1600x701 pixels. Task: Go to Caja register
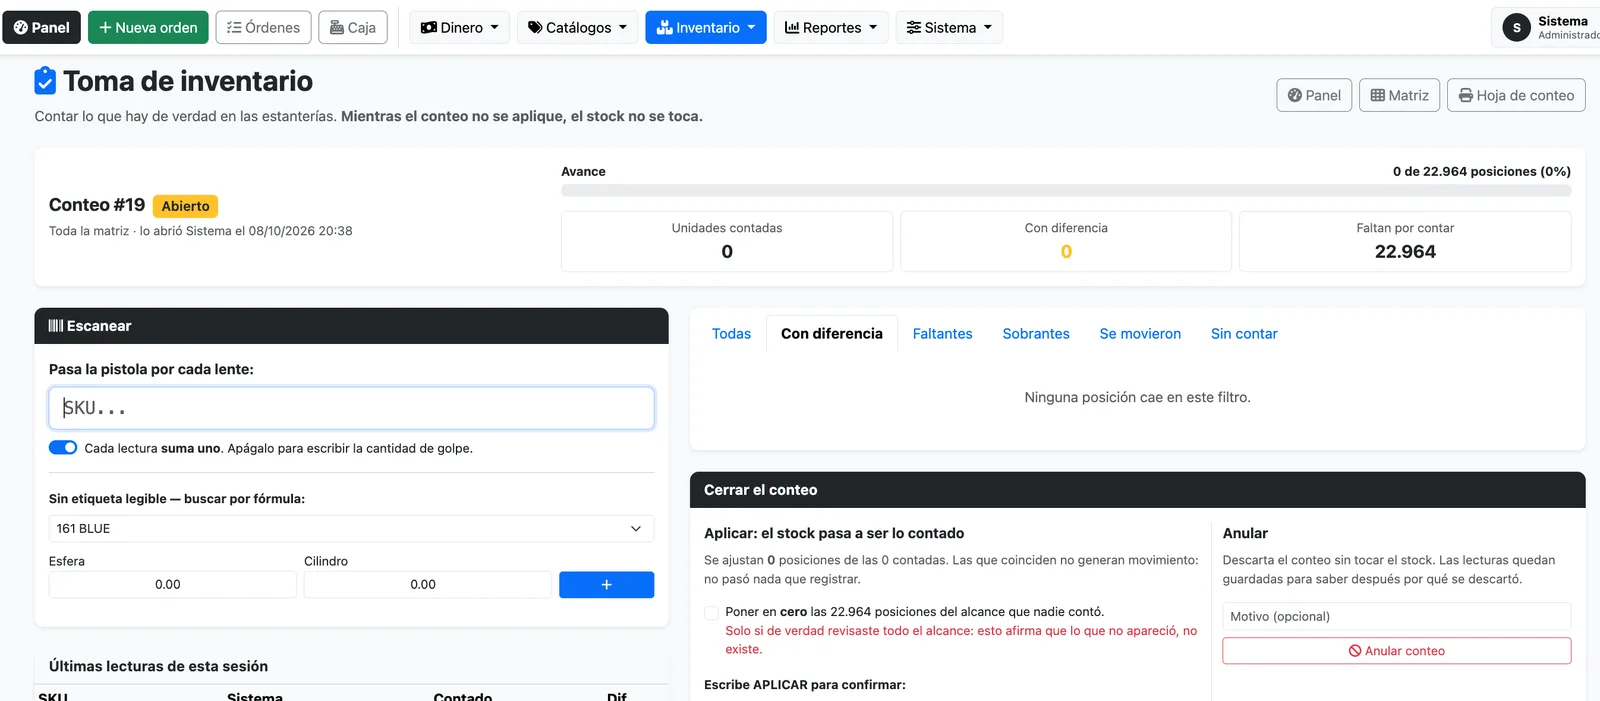pos(353,27)
